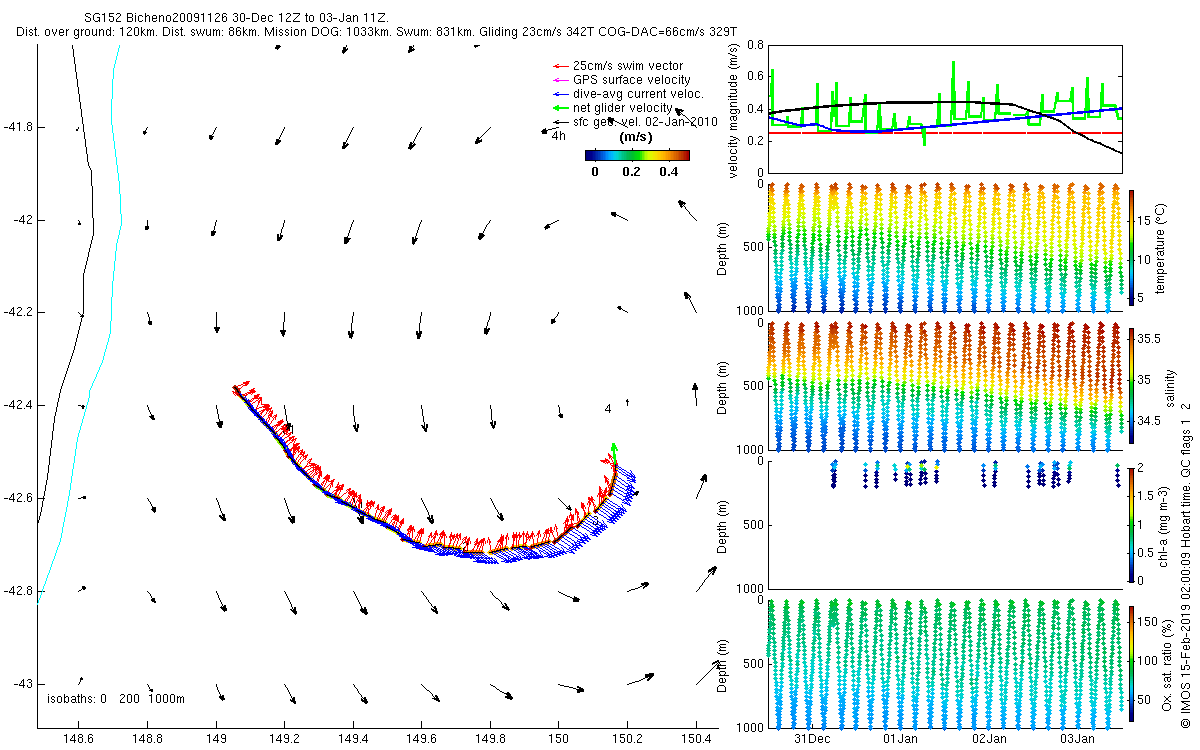
Task: Click longitude tick label '150.2'
Action: click(x=627, y=739)
